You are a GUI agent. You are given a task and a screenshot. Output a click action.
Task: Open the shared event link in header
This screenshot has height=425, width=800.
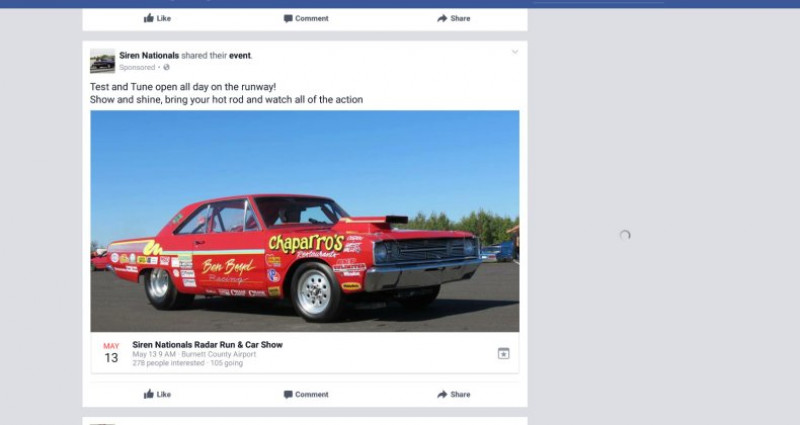(x=240, y=55)
